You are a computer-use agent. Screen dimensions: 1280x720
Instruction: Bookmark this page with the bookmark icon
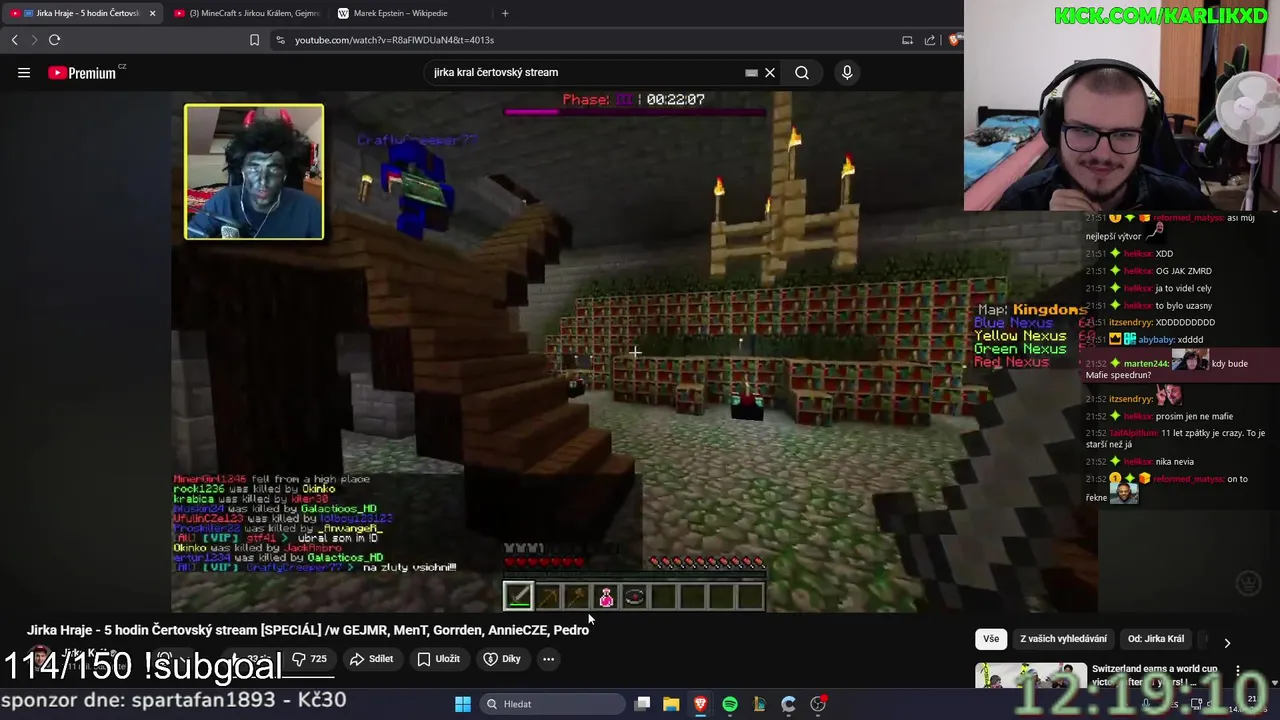click(x=254, y=40)
